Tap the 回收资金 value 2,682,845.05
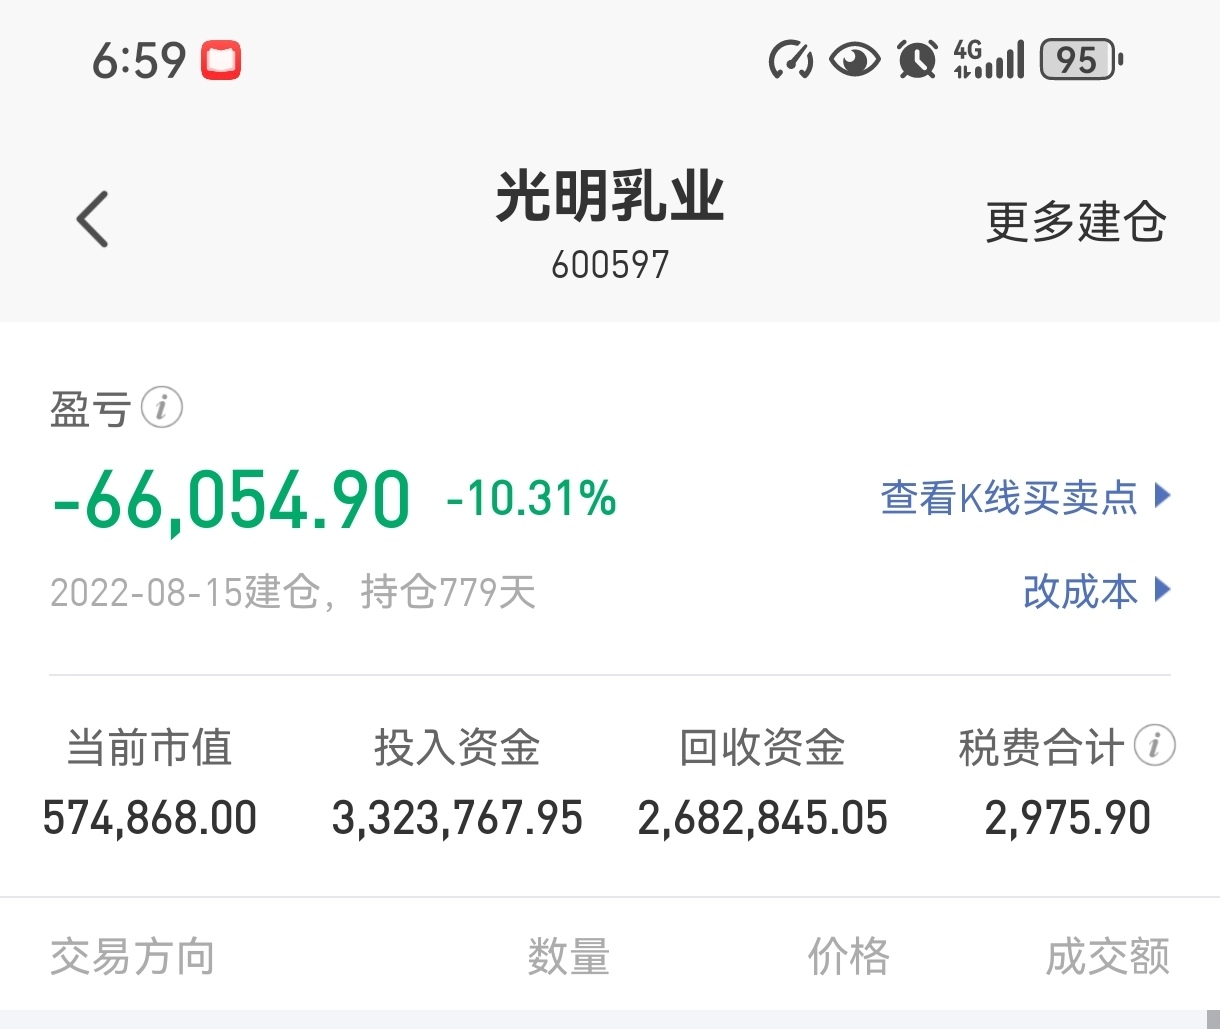The height and width of the screenshot is (1029, 1220). tap(763, 818)
